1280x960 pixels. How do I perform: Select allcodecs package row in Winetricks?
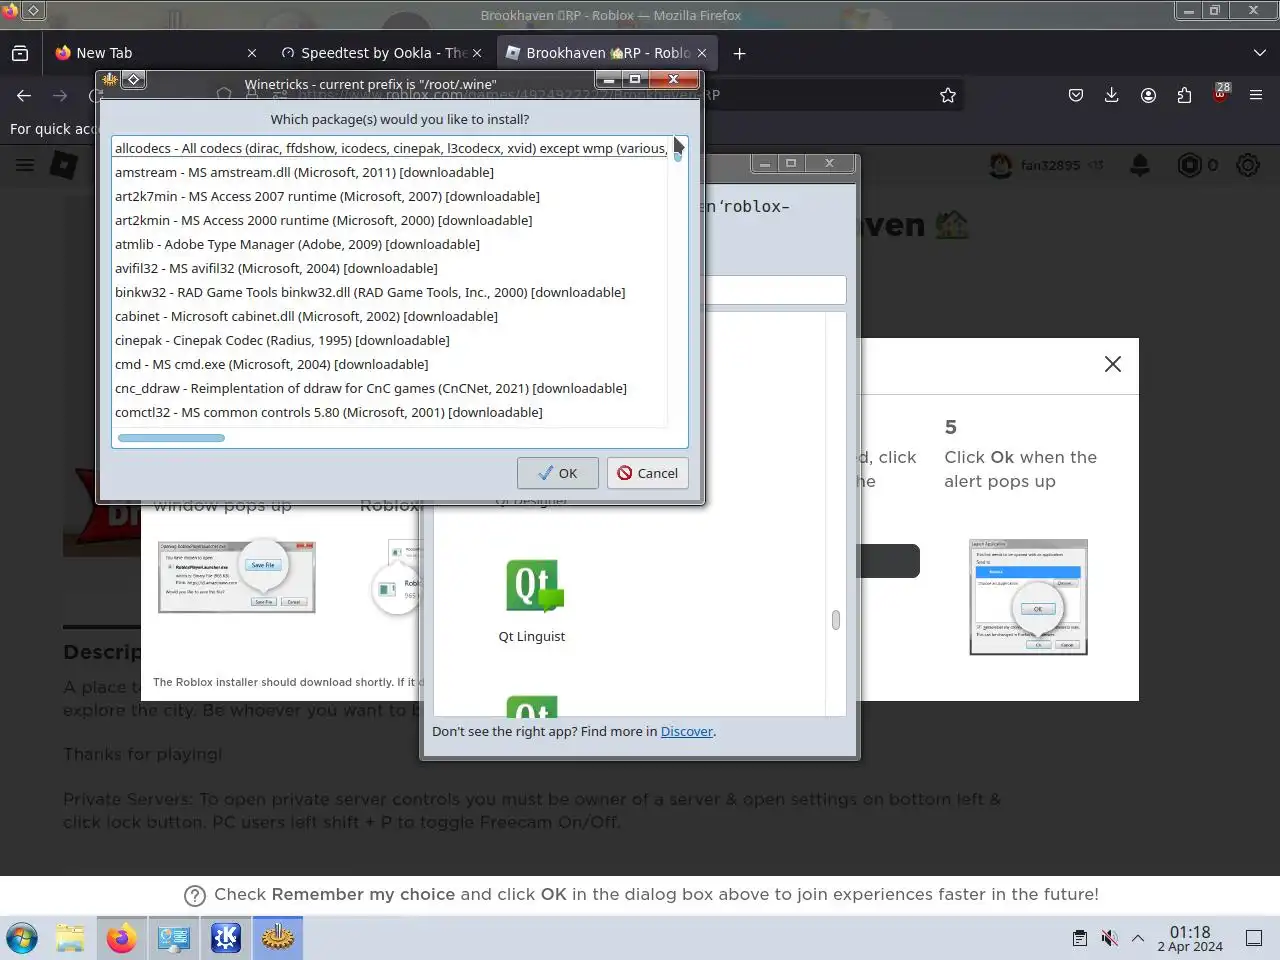pyautogui.click(x=390, y=148)
